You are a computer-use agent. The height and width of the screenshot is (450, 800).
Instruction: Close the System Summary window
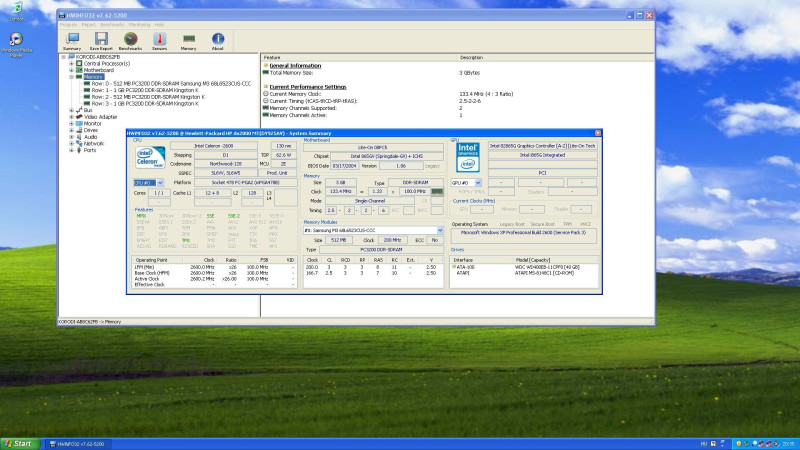pyautogui.click(x=598, y=133)
